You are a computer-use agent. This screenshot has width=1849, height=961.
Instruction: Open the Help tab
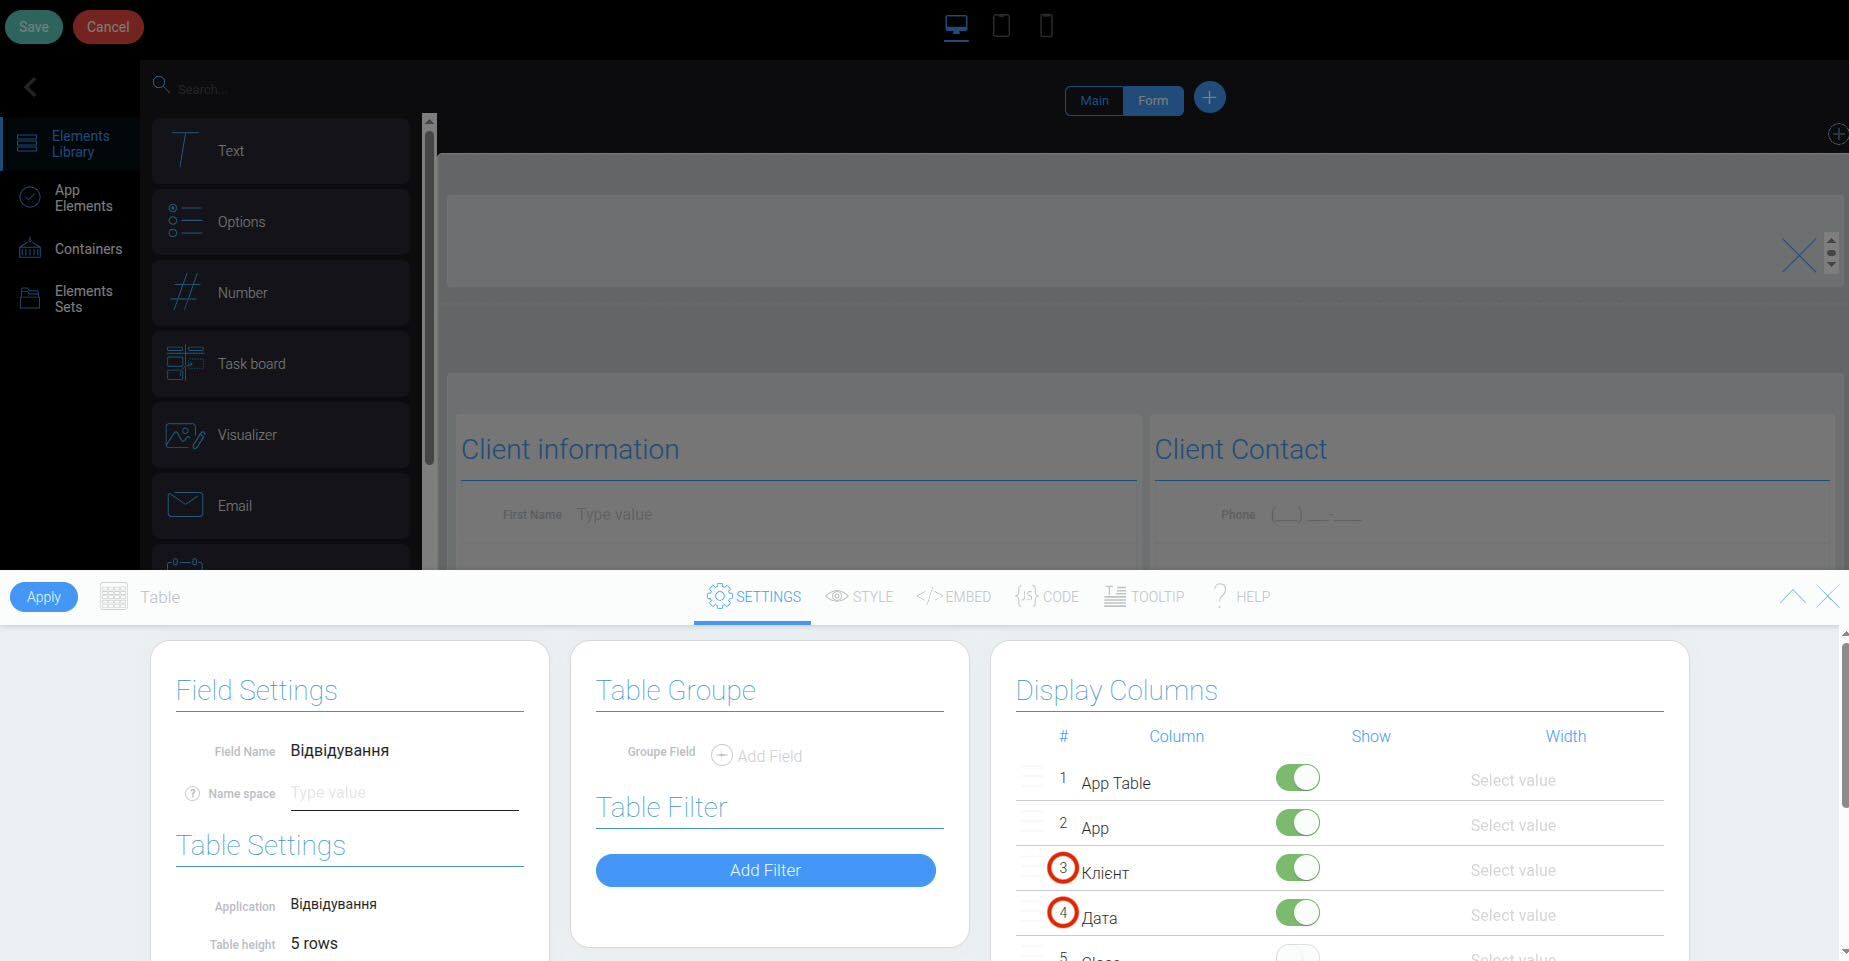pos(1241,597)
